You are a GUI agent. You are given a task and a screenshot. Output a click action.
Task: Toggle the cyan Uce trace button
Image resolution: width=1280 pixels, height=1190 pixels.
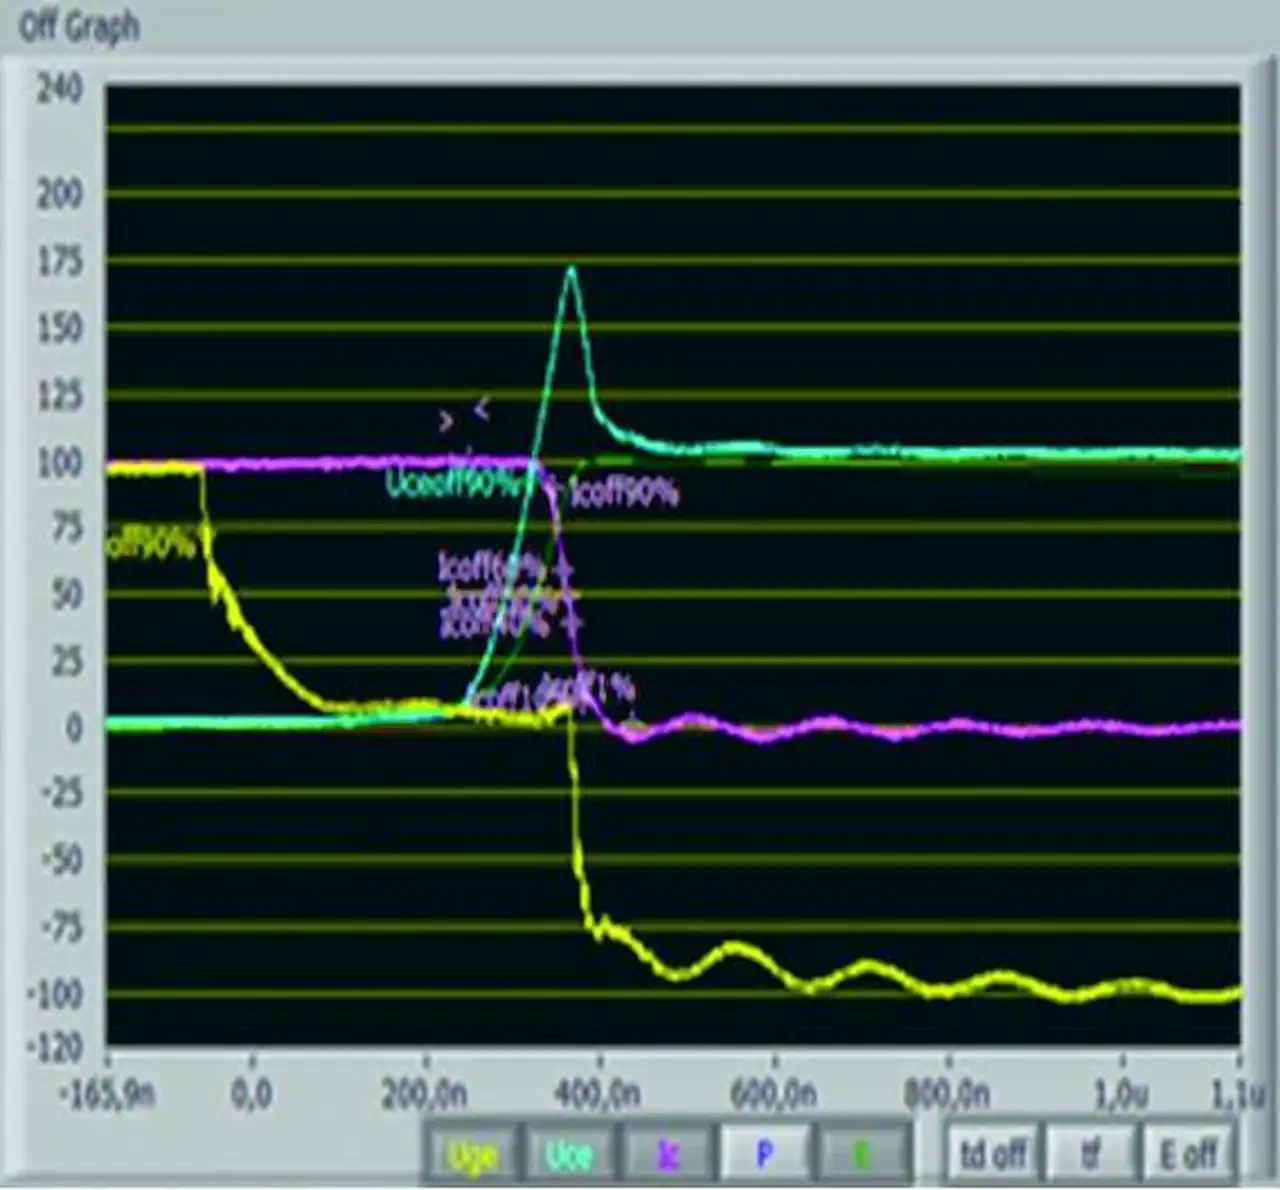pos(569,1155)
